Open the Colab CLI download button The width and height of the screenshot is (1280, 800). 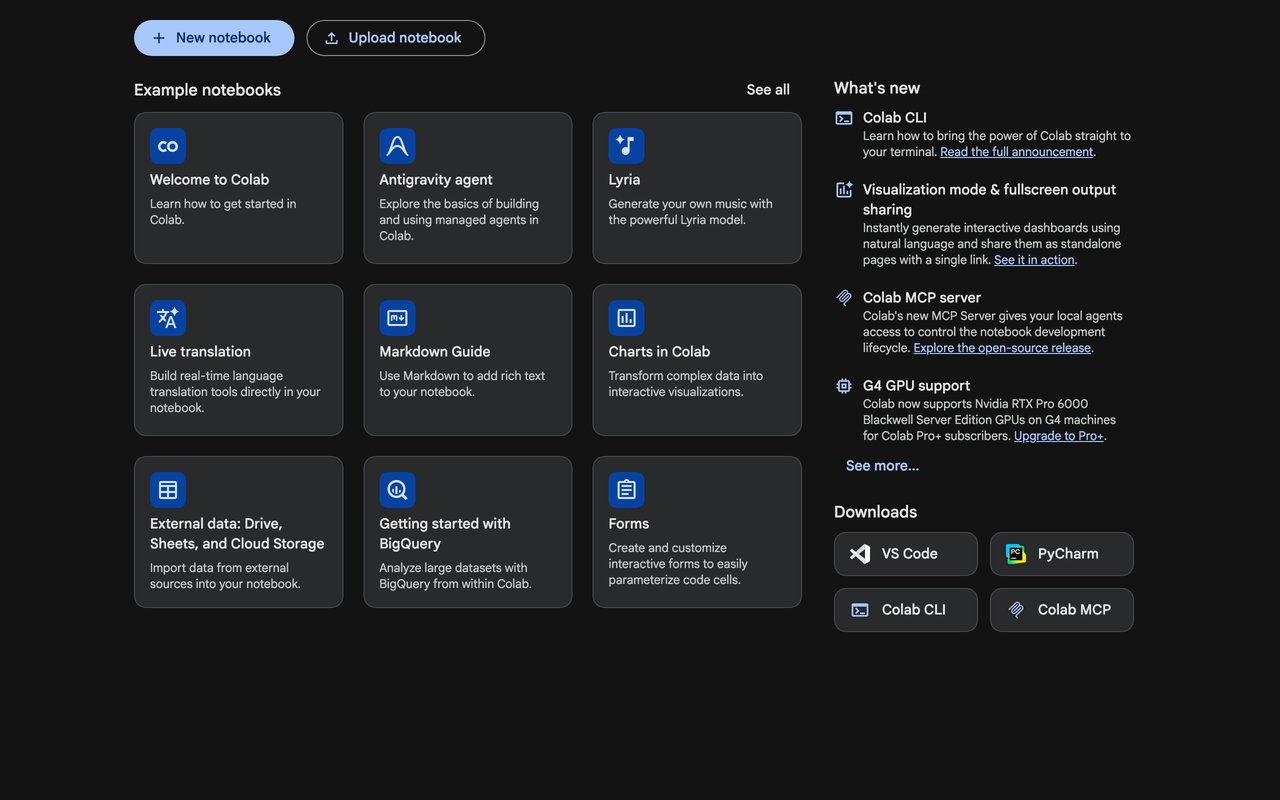point(906,610)
